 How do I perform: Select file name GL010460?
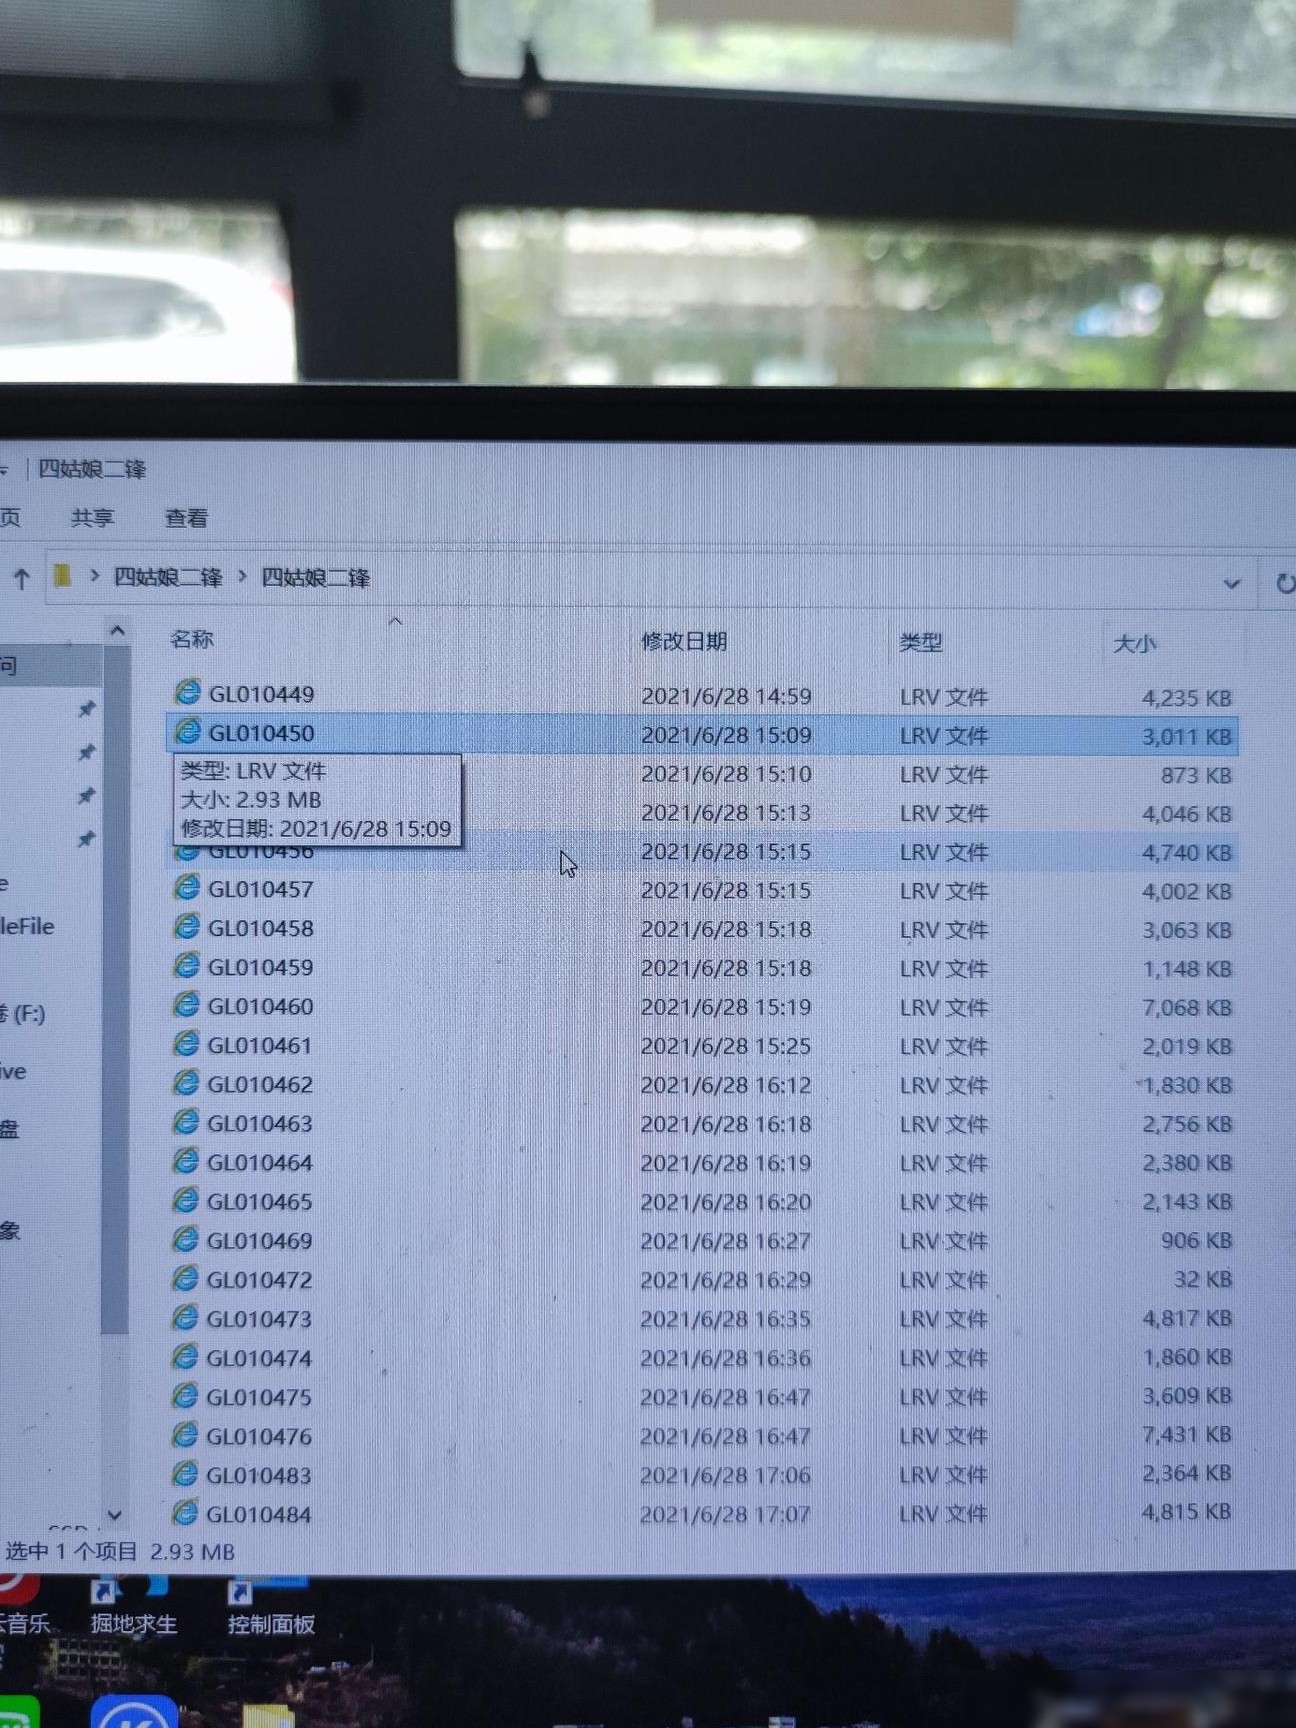260,1006
